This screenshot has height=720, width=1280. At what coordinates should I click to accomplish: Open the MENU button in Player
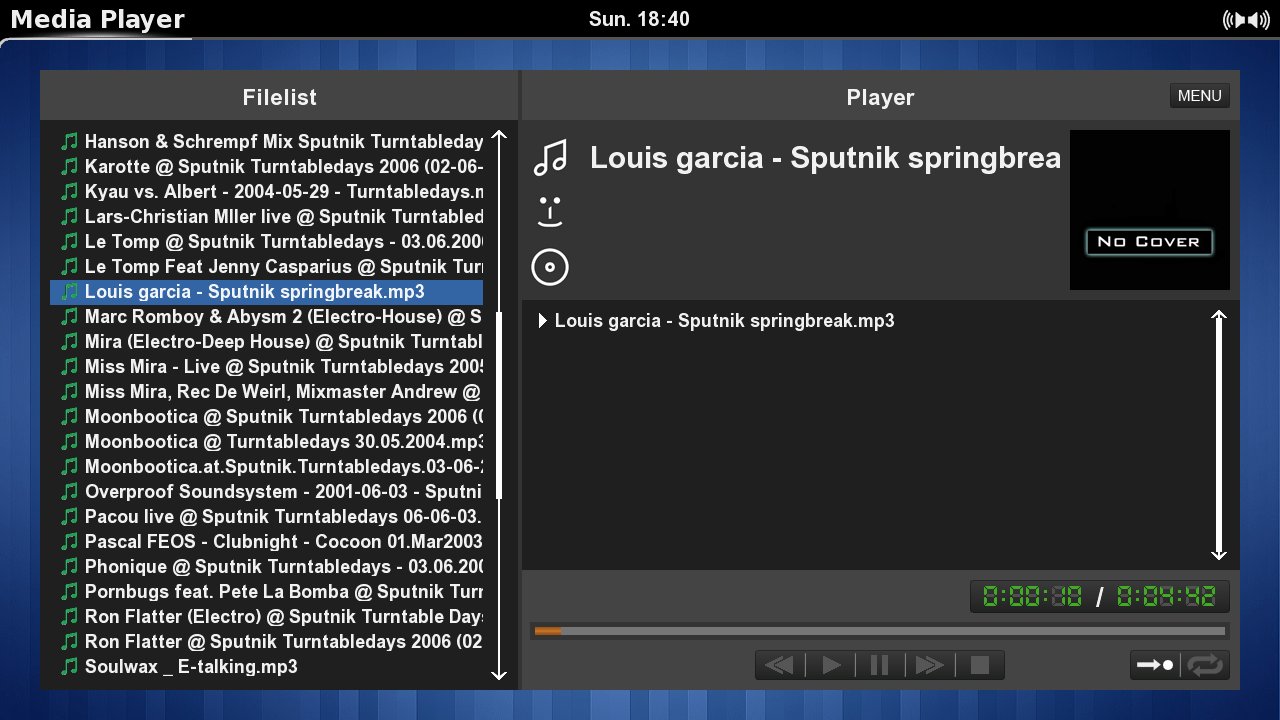pos(1199,96)
